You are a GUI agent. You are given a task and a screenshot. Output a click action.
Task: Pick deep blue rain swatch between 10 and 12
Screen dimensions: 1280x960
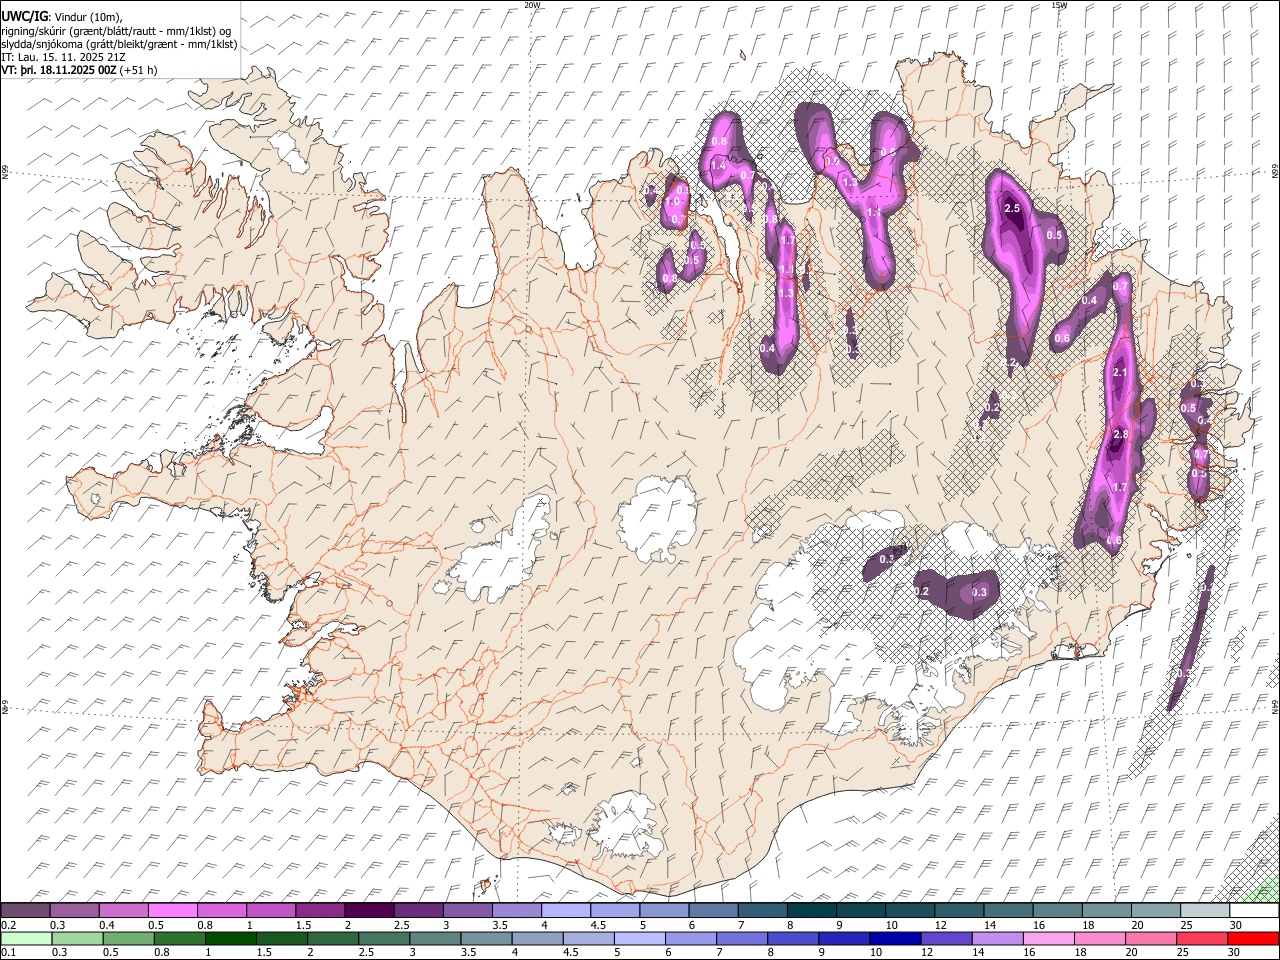893,938
